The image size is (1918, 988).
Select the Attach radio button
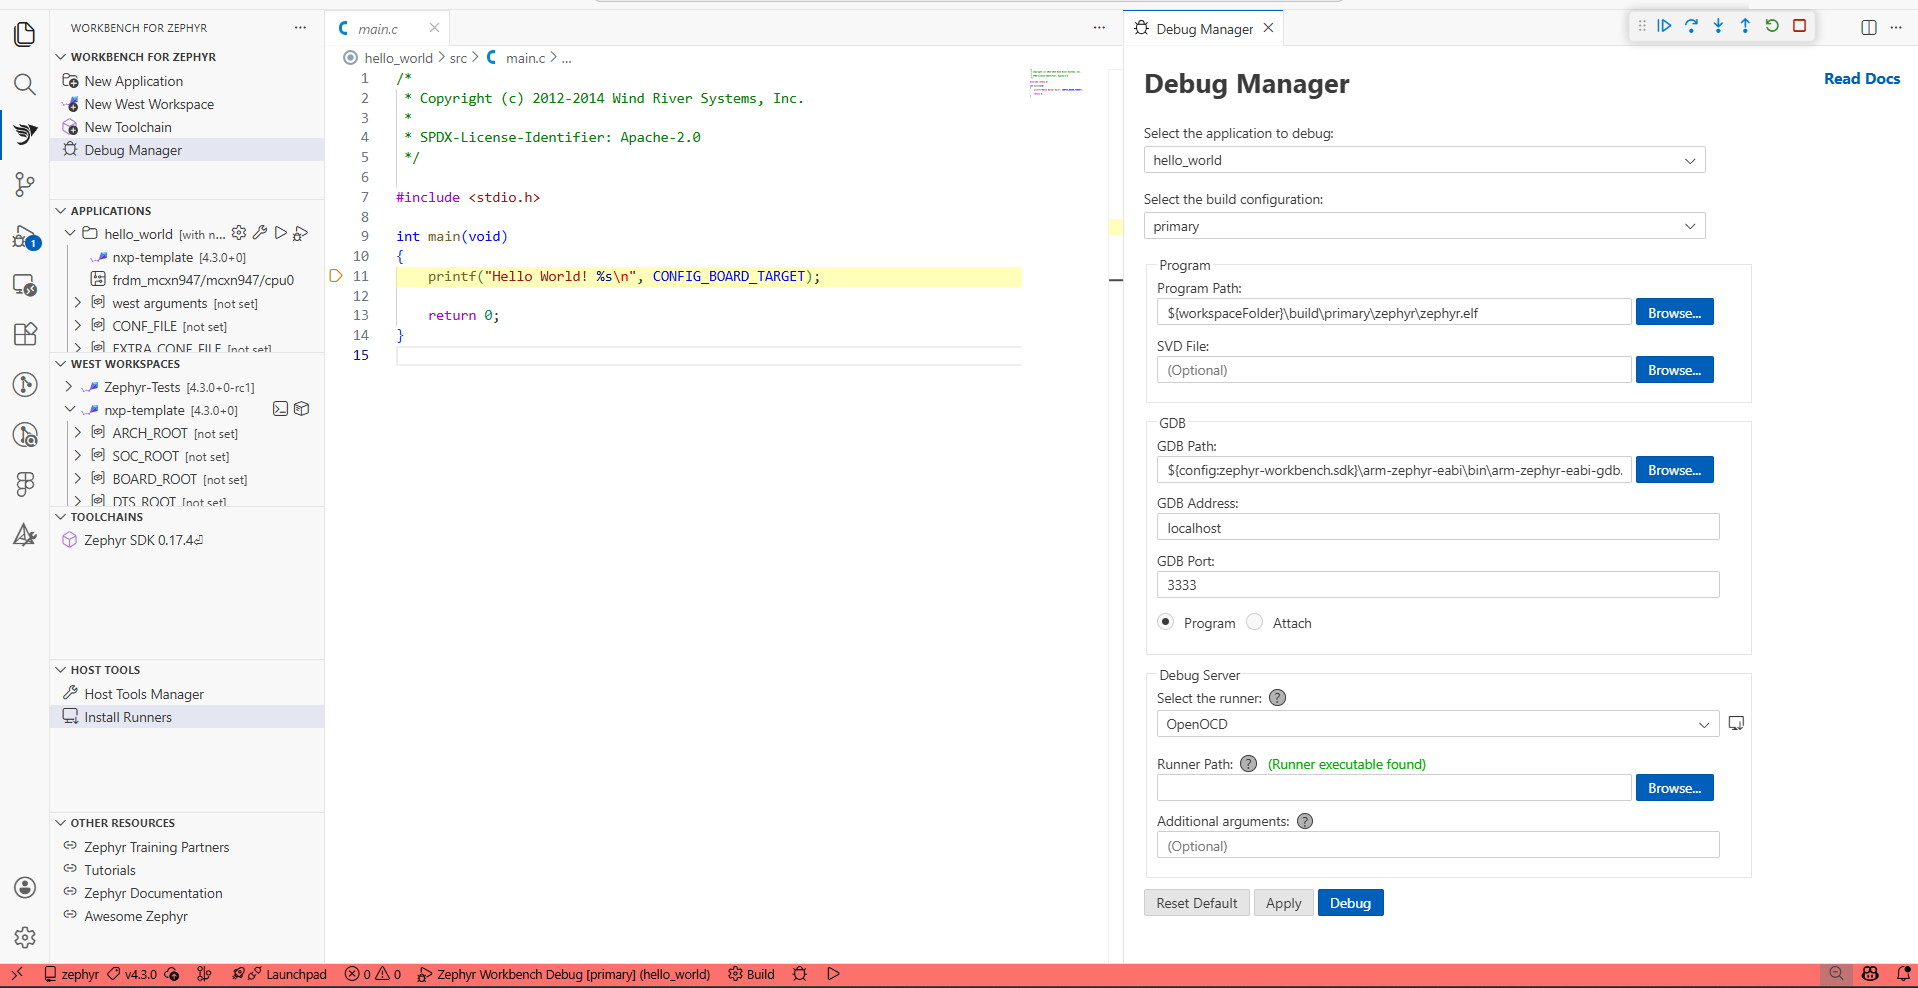click(x=1255, y=622)
